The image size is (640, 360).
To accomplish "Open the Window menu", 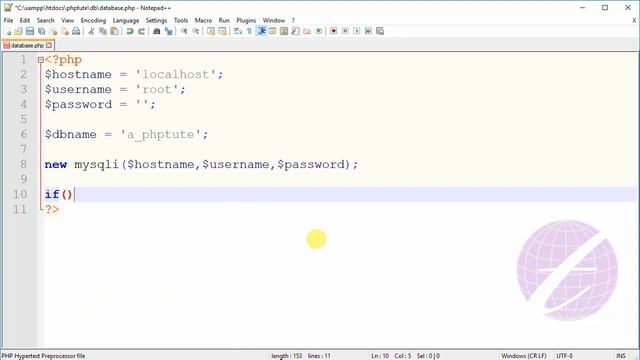I will pyautogui.click(x=273, y=20).
